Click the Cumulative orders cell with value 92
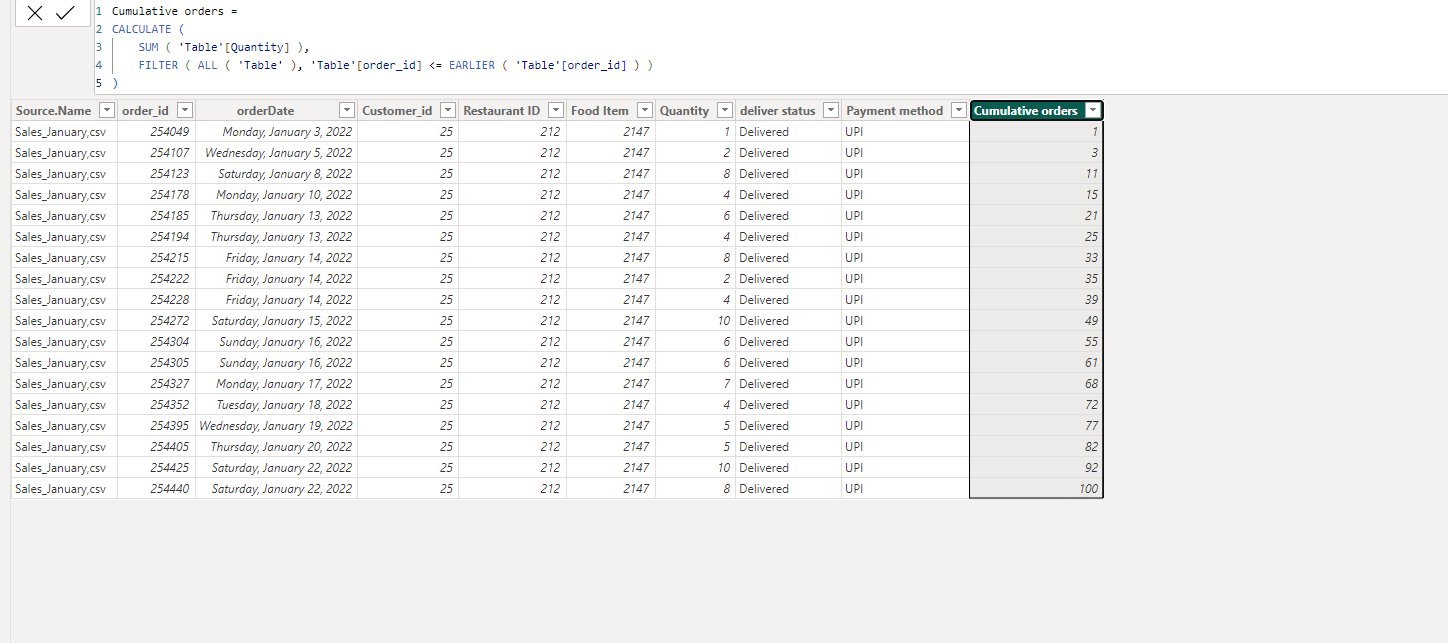The height and width of the screenshot is (643, 1448). click(1036, 468)
